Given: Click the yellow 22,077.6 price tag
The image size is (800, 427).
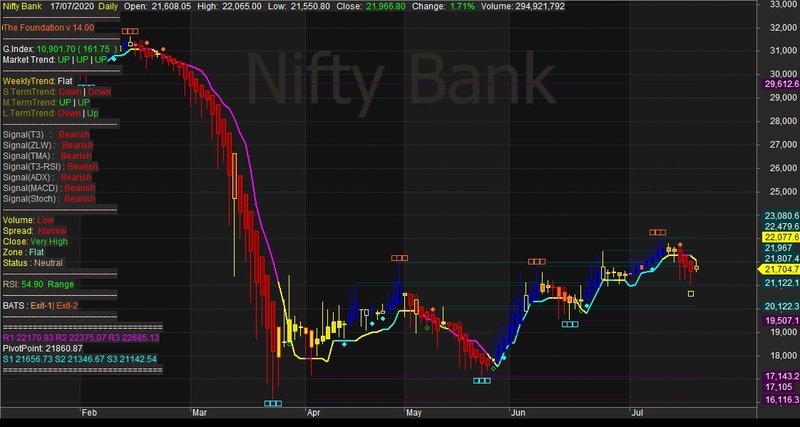Looking at the screenshot, I should pyautogui.click(x=781, y=237).
